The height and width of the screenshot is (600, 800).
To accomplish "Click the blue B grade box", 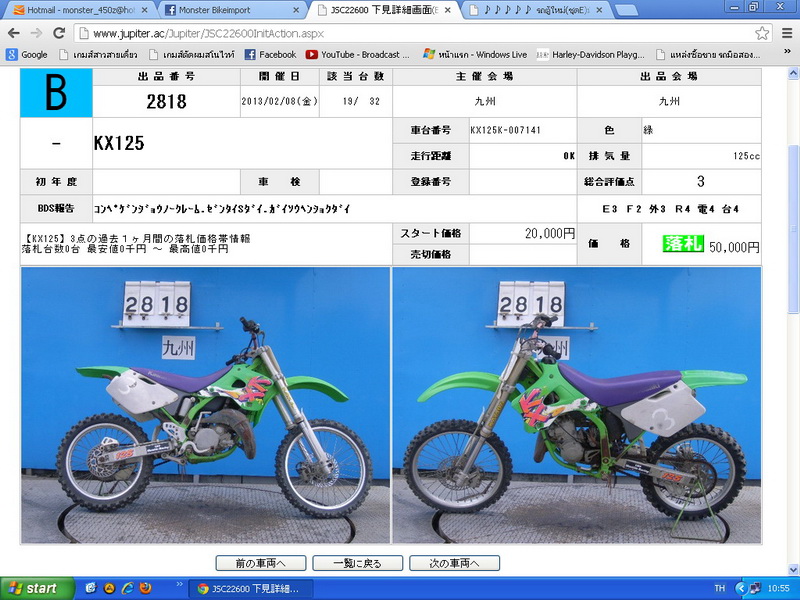I will [x=56, y=93].
